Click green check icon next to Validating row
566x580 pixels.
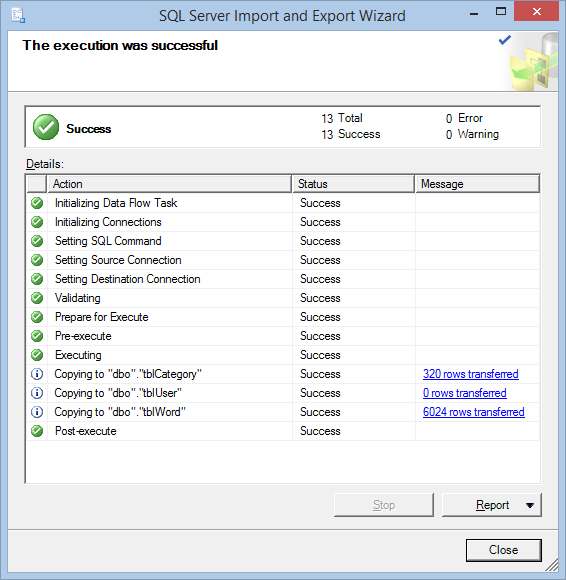coord(37,298)
